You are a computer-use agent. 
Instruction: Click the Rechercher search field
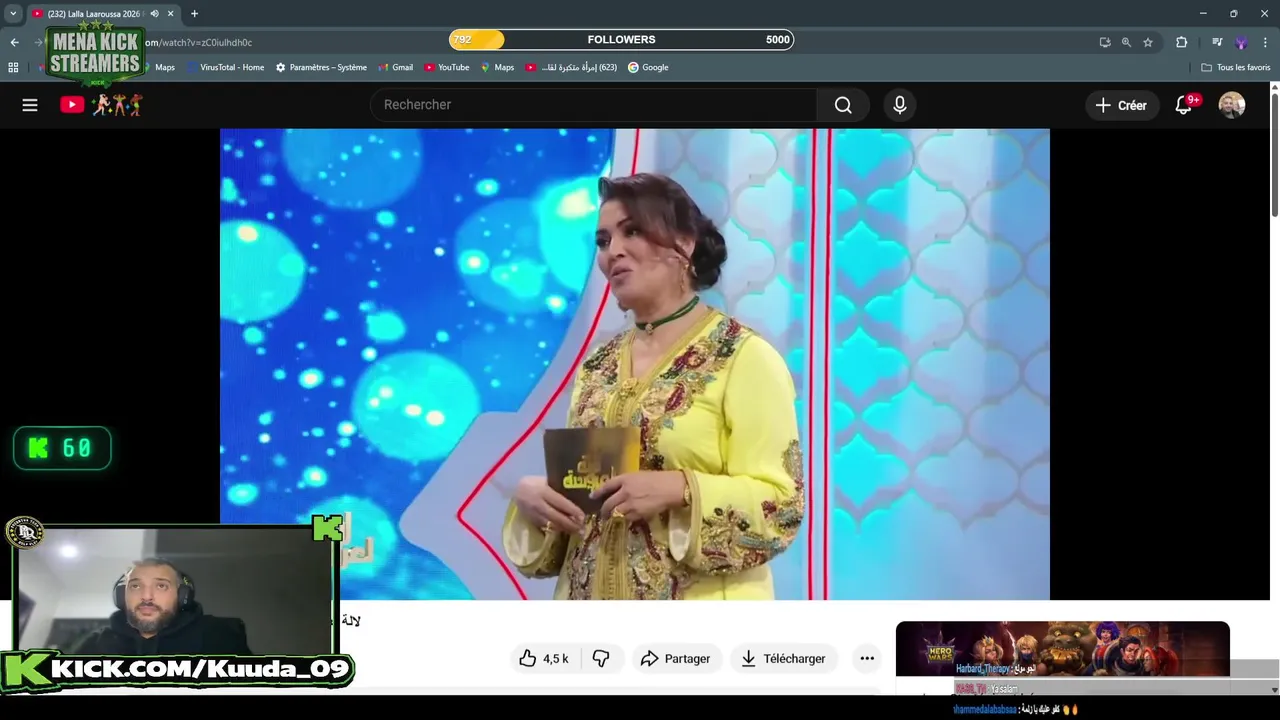pyautogui.click(x=594, y=105)
